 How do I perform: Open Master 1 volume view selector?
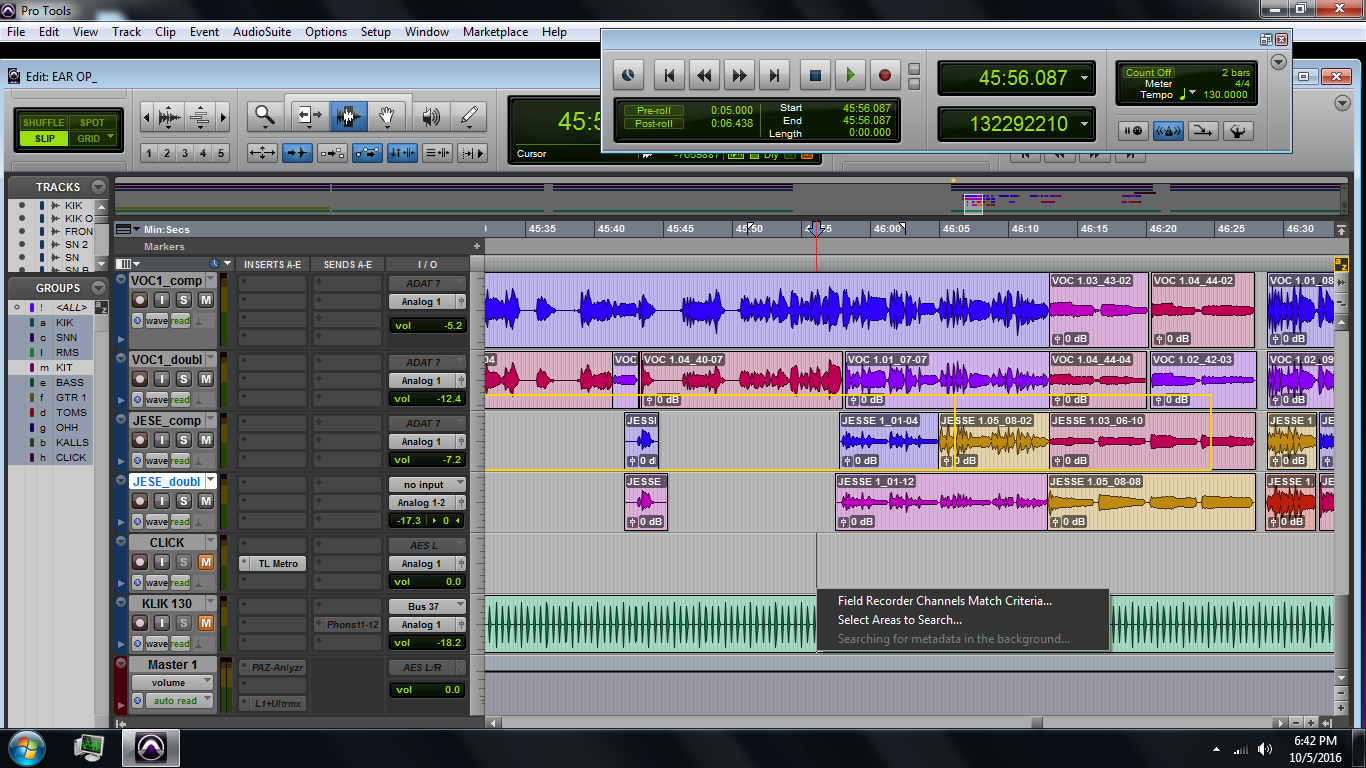[x=172, y=682]
